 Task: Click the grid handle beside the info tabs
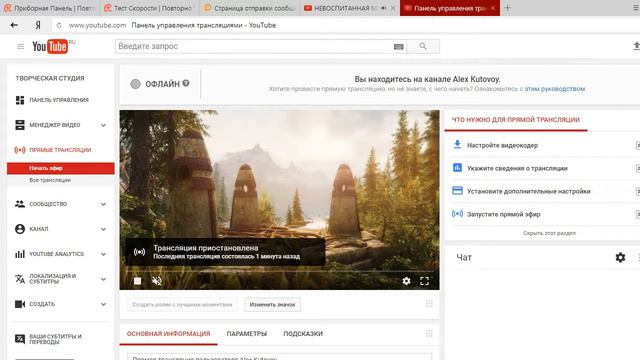click(429, 333)
